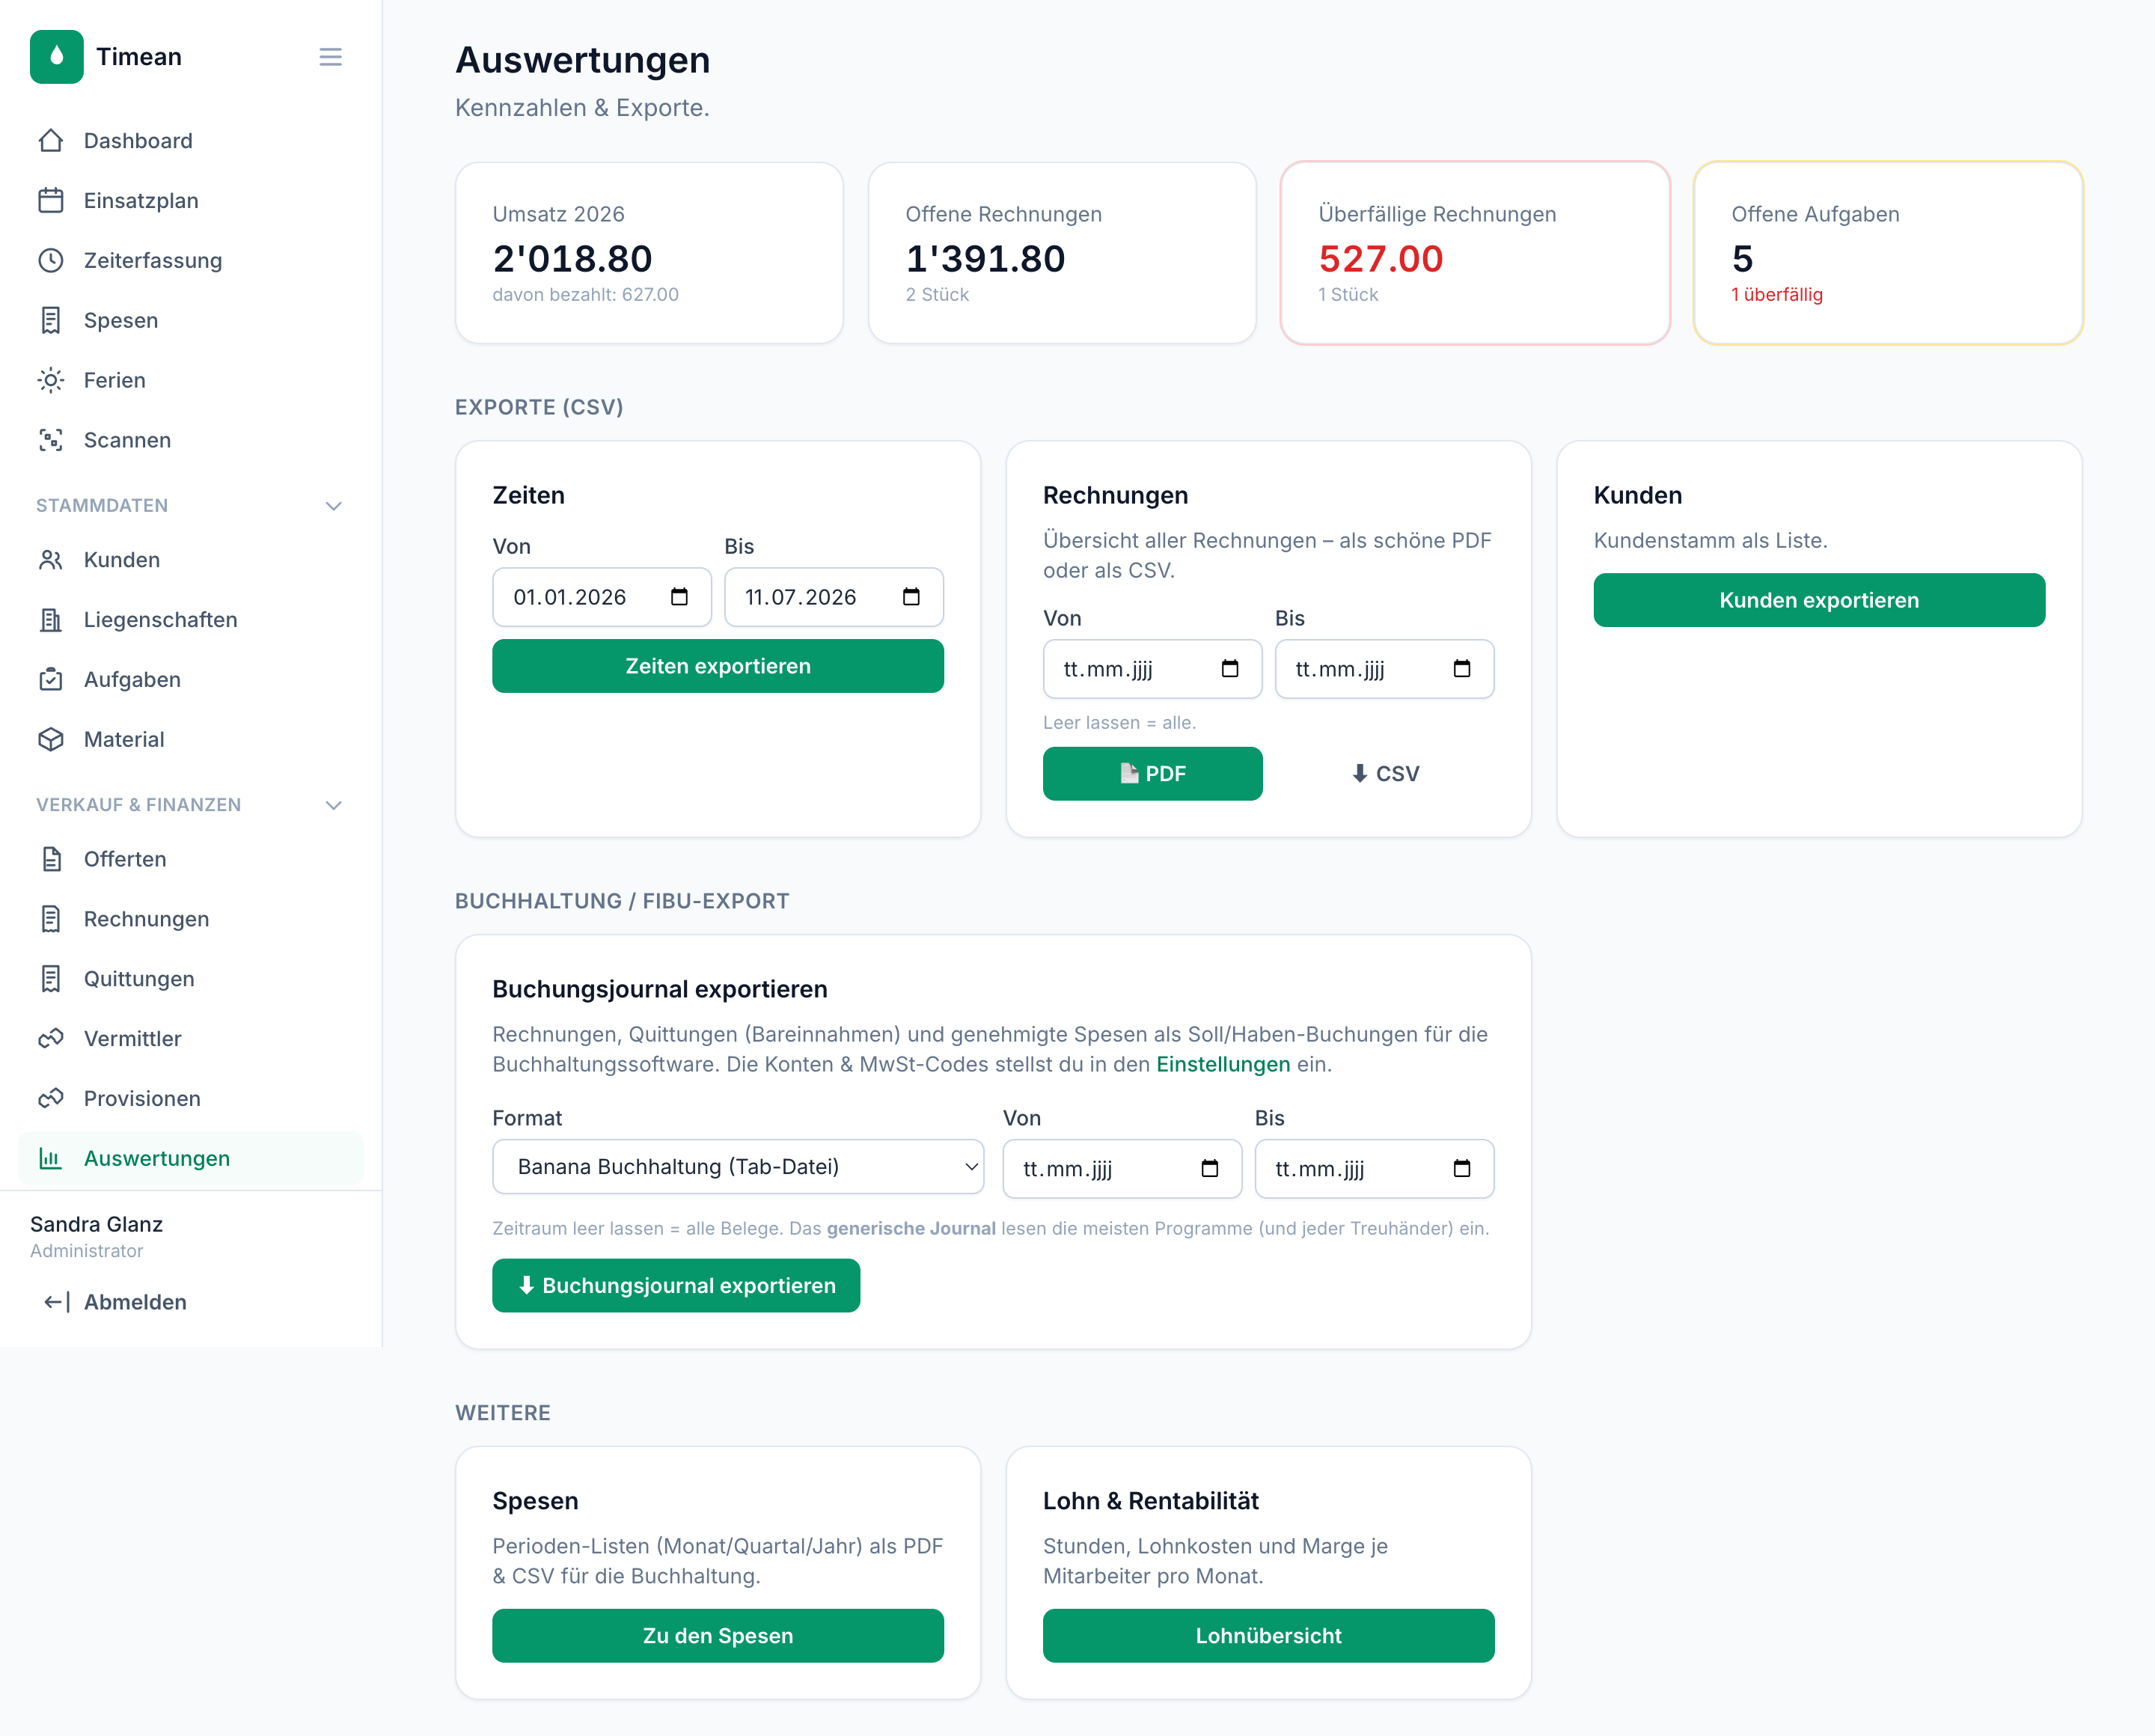Click the Timean droplet logo icon
The height and width of the screenshot is (1736, 2155).
[x=56, y=57]
